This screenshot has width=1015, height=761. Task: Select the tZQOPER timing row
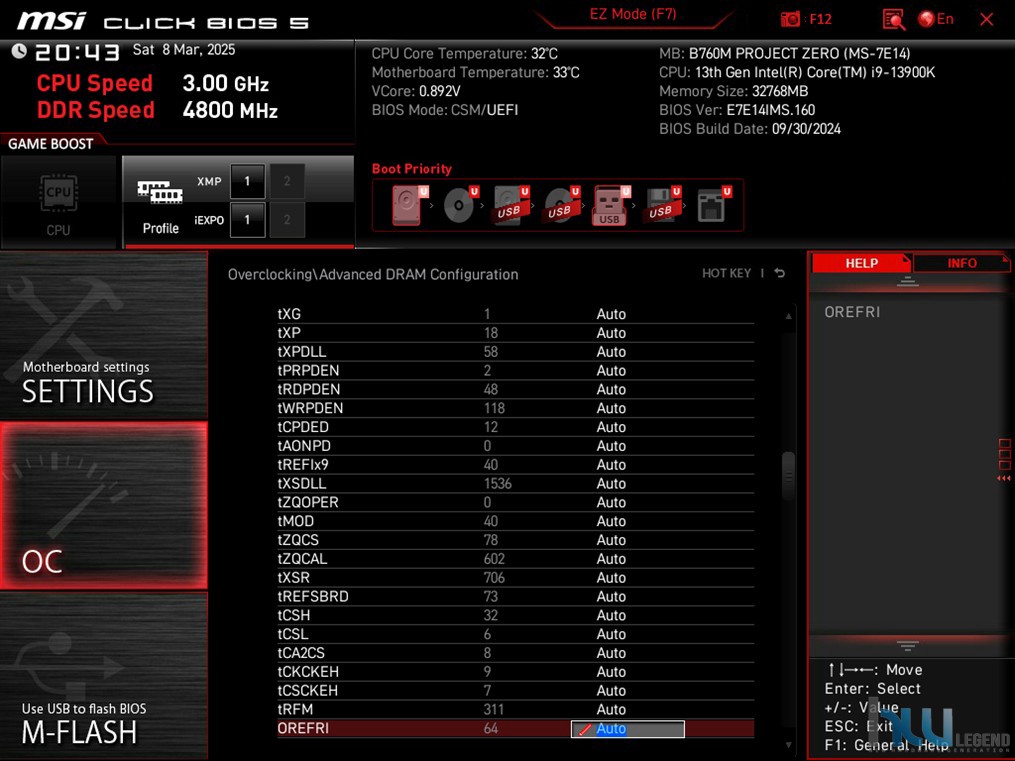(x=515, y=502)
